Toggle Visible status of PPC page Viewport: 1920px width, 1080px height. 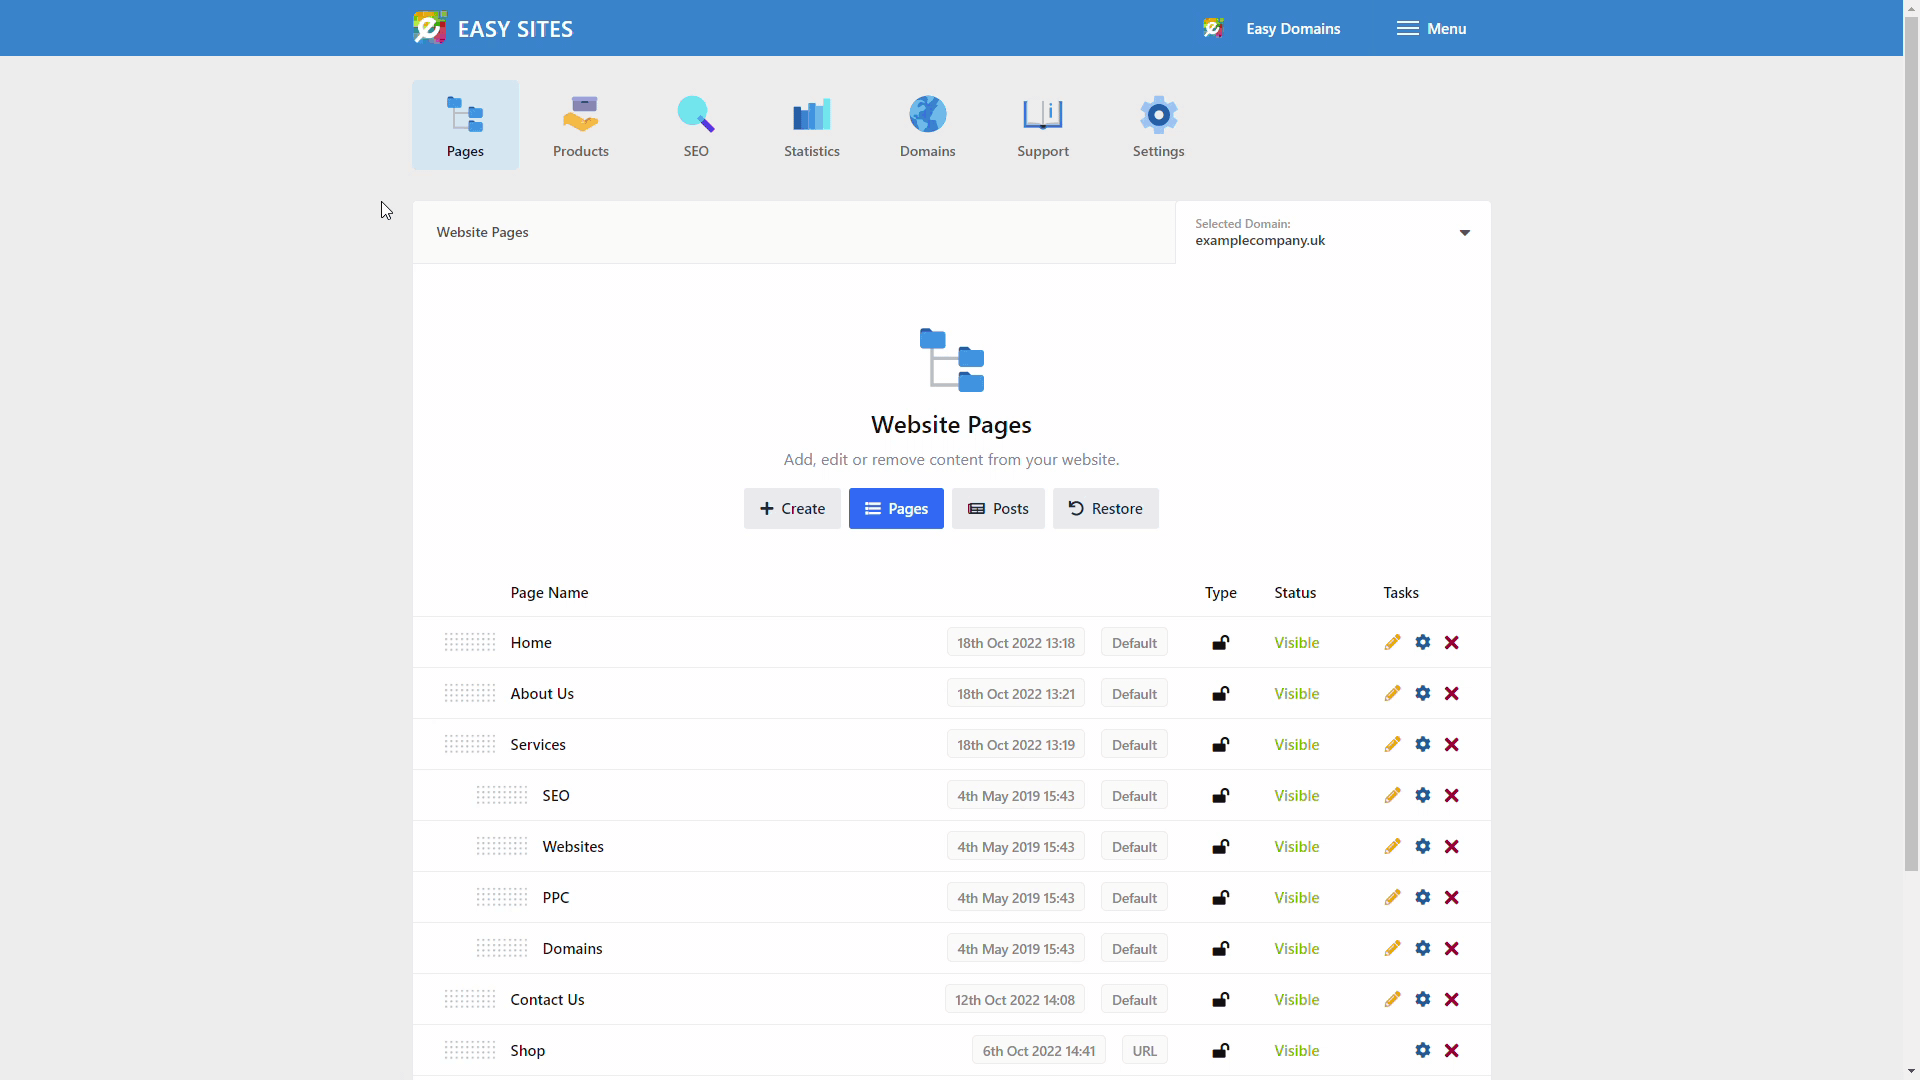tap(1296, 897)
